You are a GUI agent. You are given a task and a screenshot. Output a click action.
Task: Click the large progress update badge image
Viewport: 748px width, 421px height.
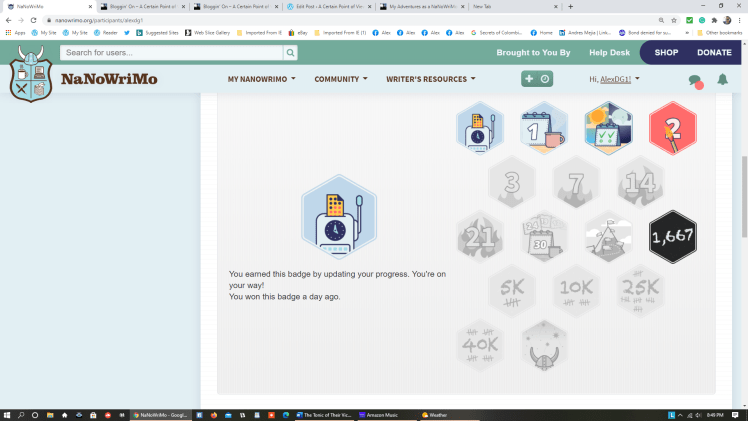338,217
